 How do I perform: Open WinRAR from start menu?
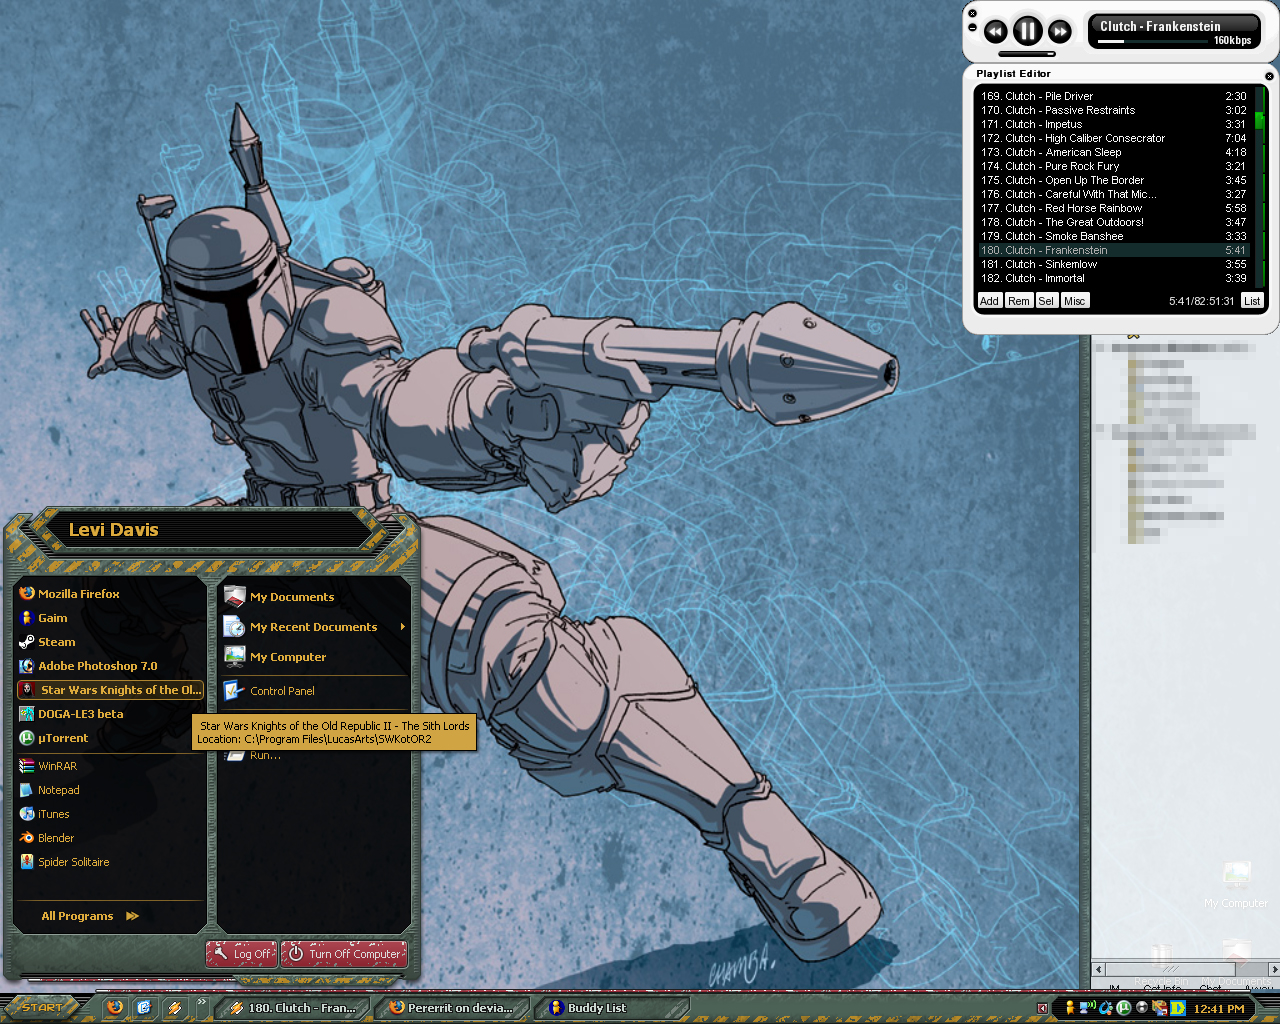[110, 766]
